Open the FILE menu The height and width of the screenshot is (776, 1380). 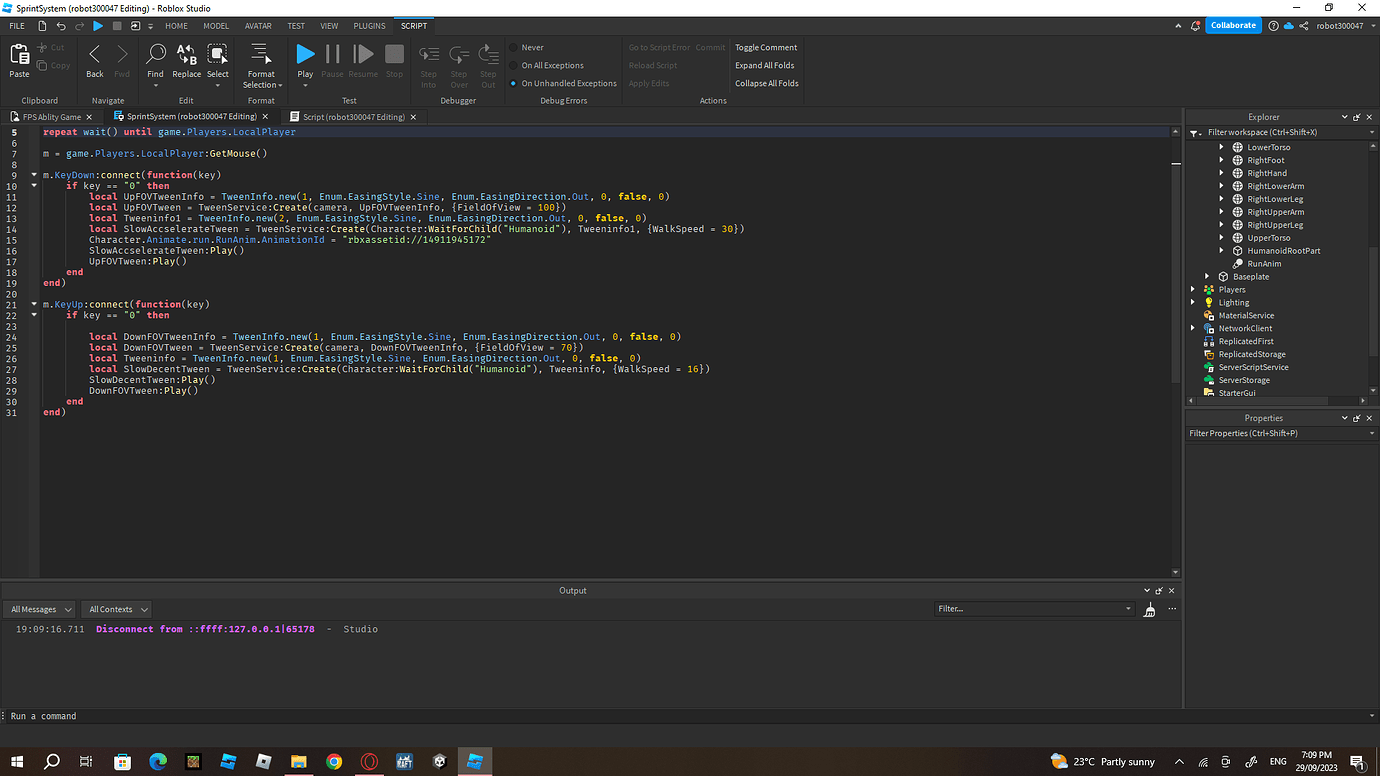click(x=17, y=25)
